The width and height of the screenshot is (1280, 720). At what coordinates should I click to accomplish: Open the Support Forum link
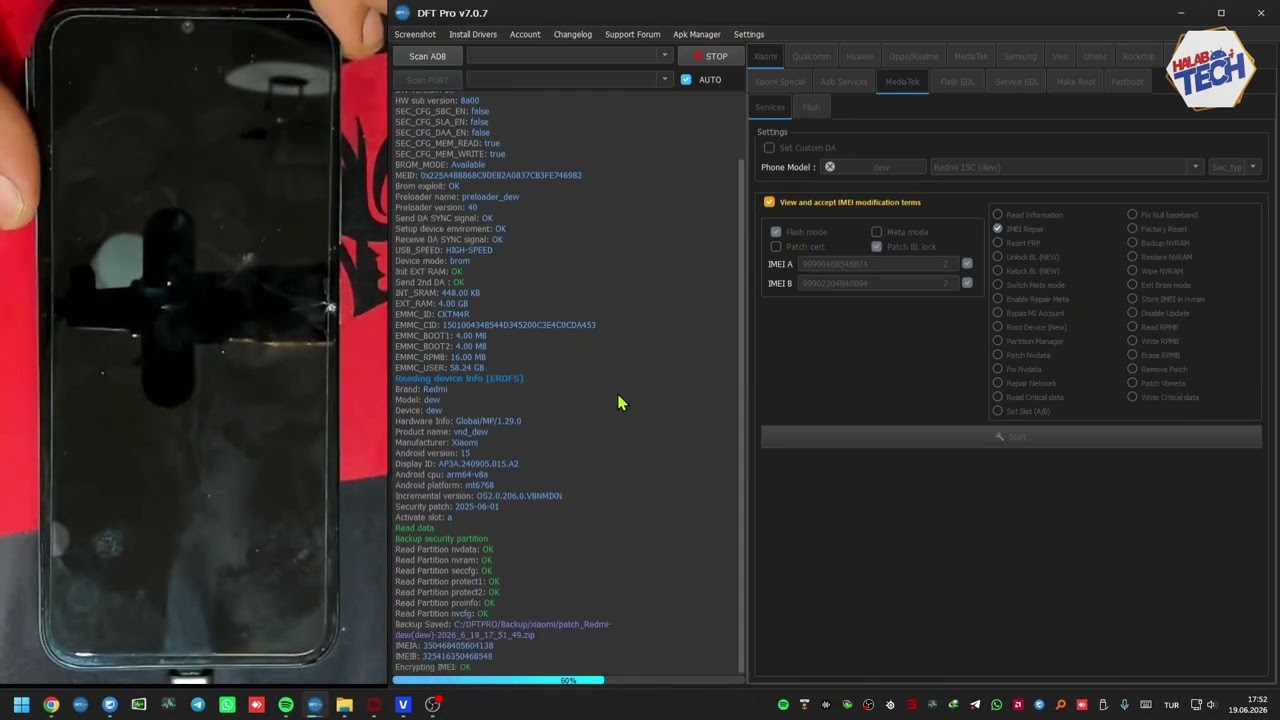[x=632, y=35]
